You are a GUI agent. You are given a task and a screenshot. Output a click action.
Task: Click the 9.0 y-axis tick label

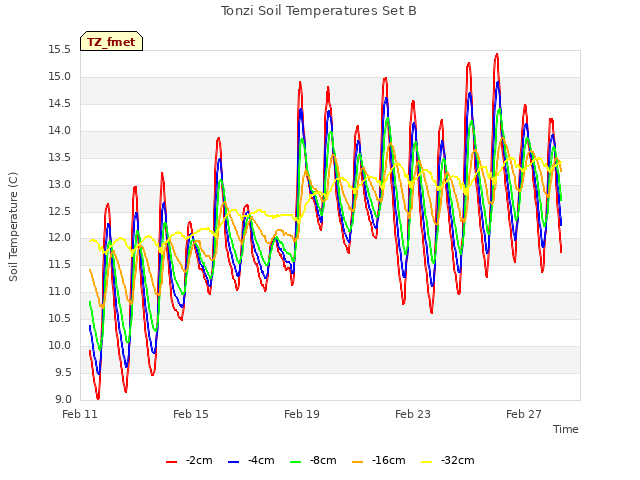[x=62, y=399]
